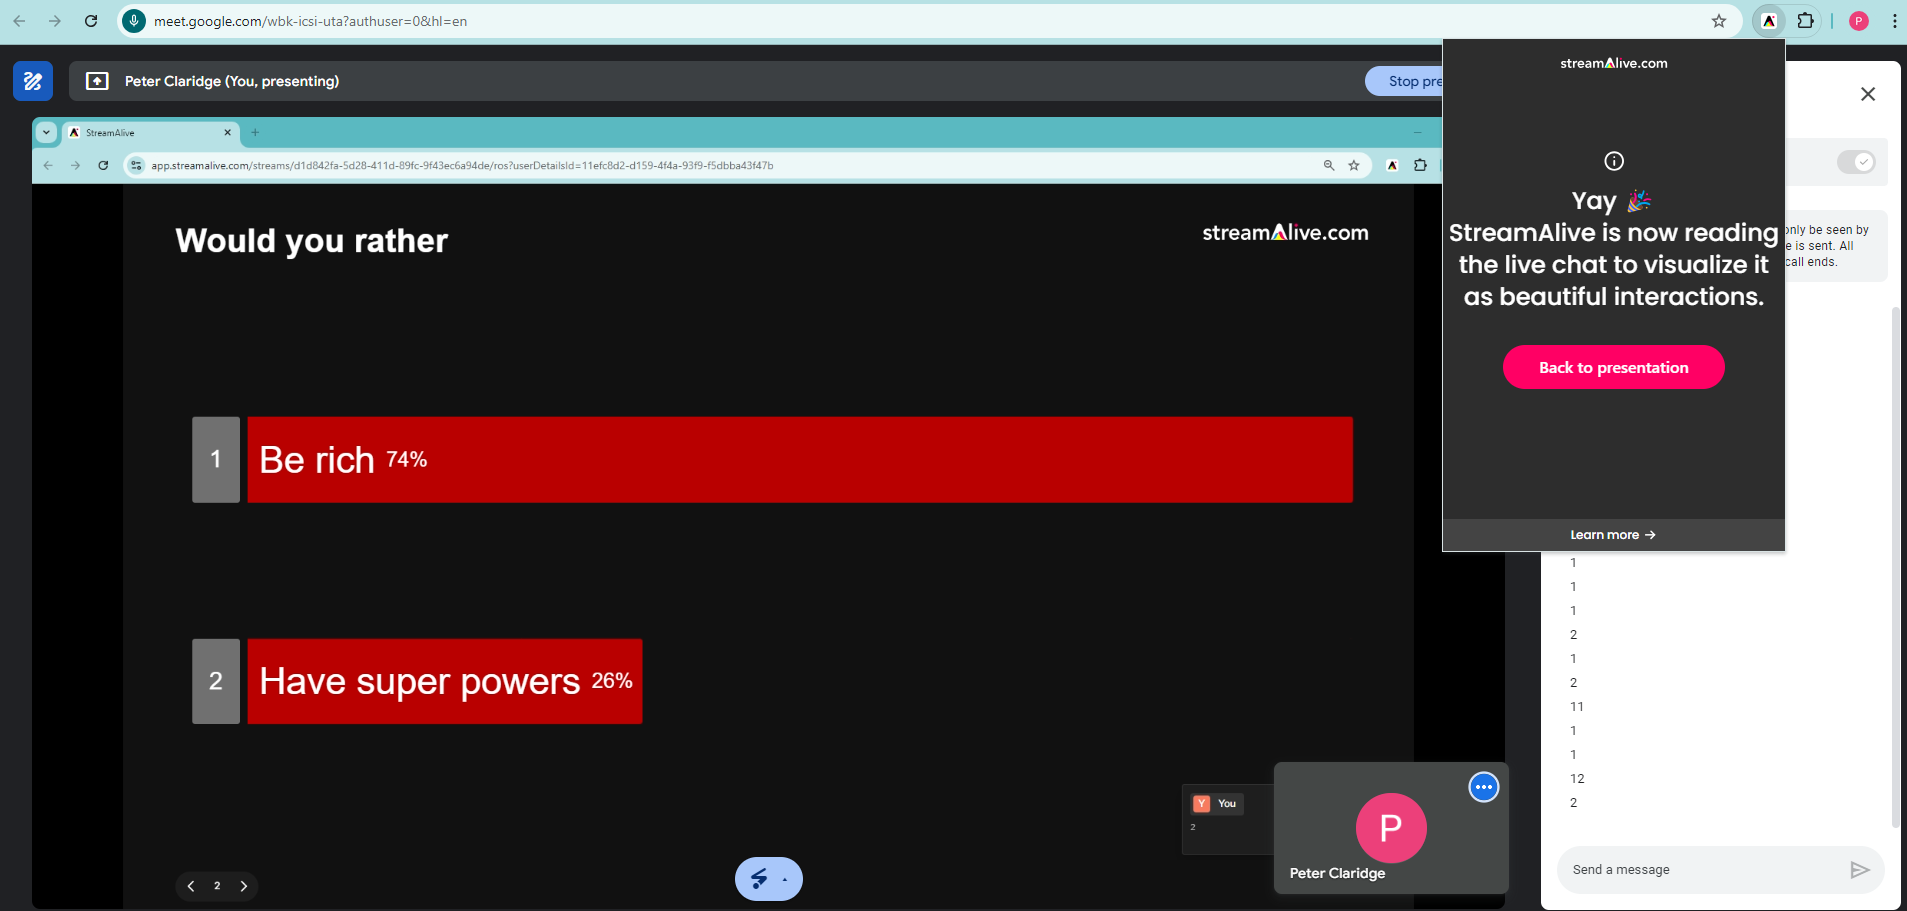
Task: Open the Learn more link
Action: click(x=1613, y=535)
